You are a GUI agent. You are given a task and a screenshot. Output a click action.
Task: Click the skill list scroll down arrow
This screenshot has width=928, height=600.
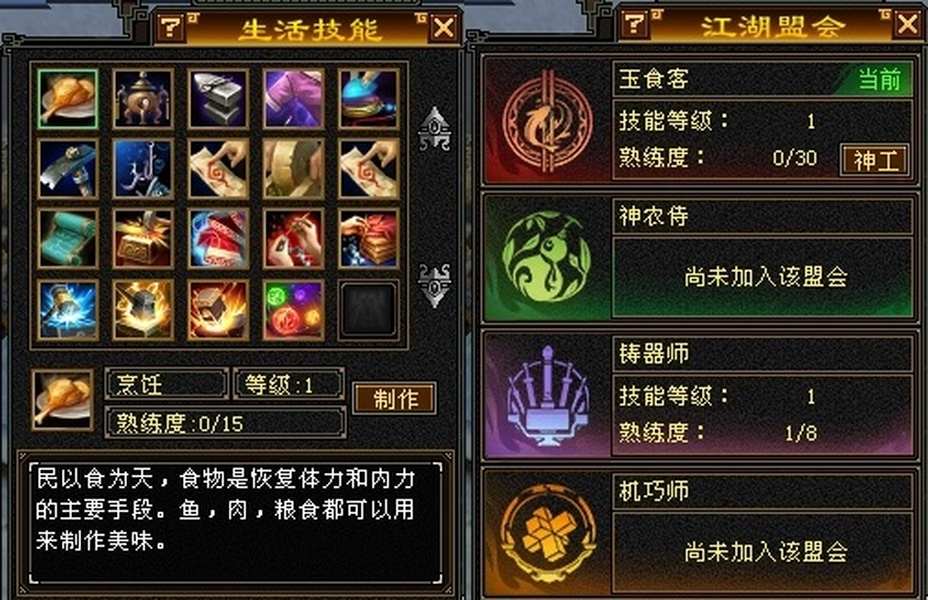pos(435,286)
